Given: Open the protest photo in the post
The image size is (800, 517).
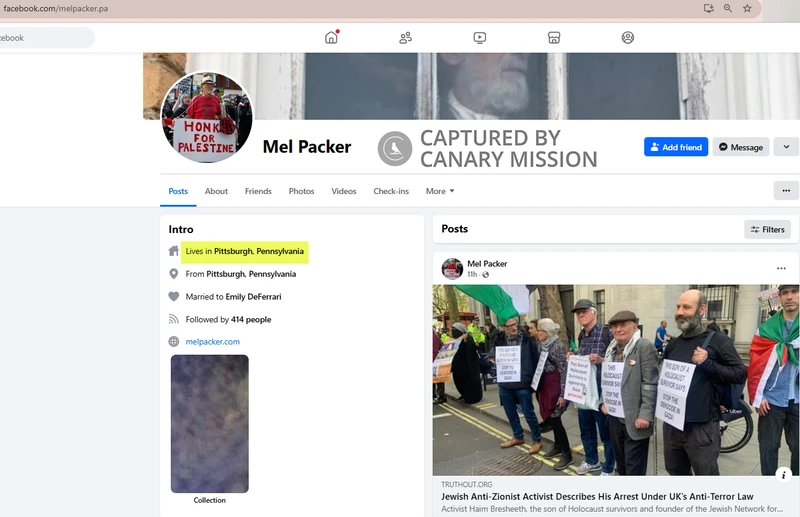Looking at the screenshot, I should [x=616, y=380].
